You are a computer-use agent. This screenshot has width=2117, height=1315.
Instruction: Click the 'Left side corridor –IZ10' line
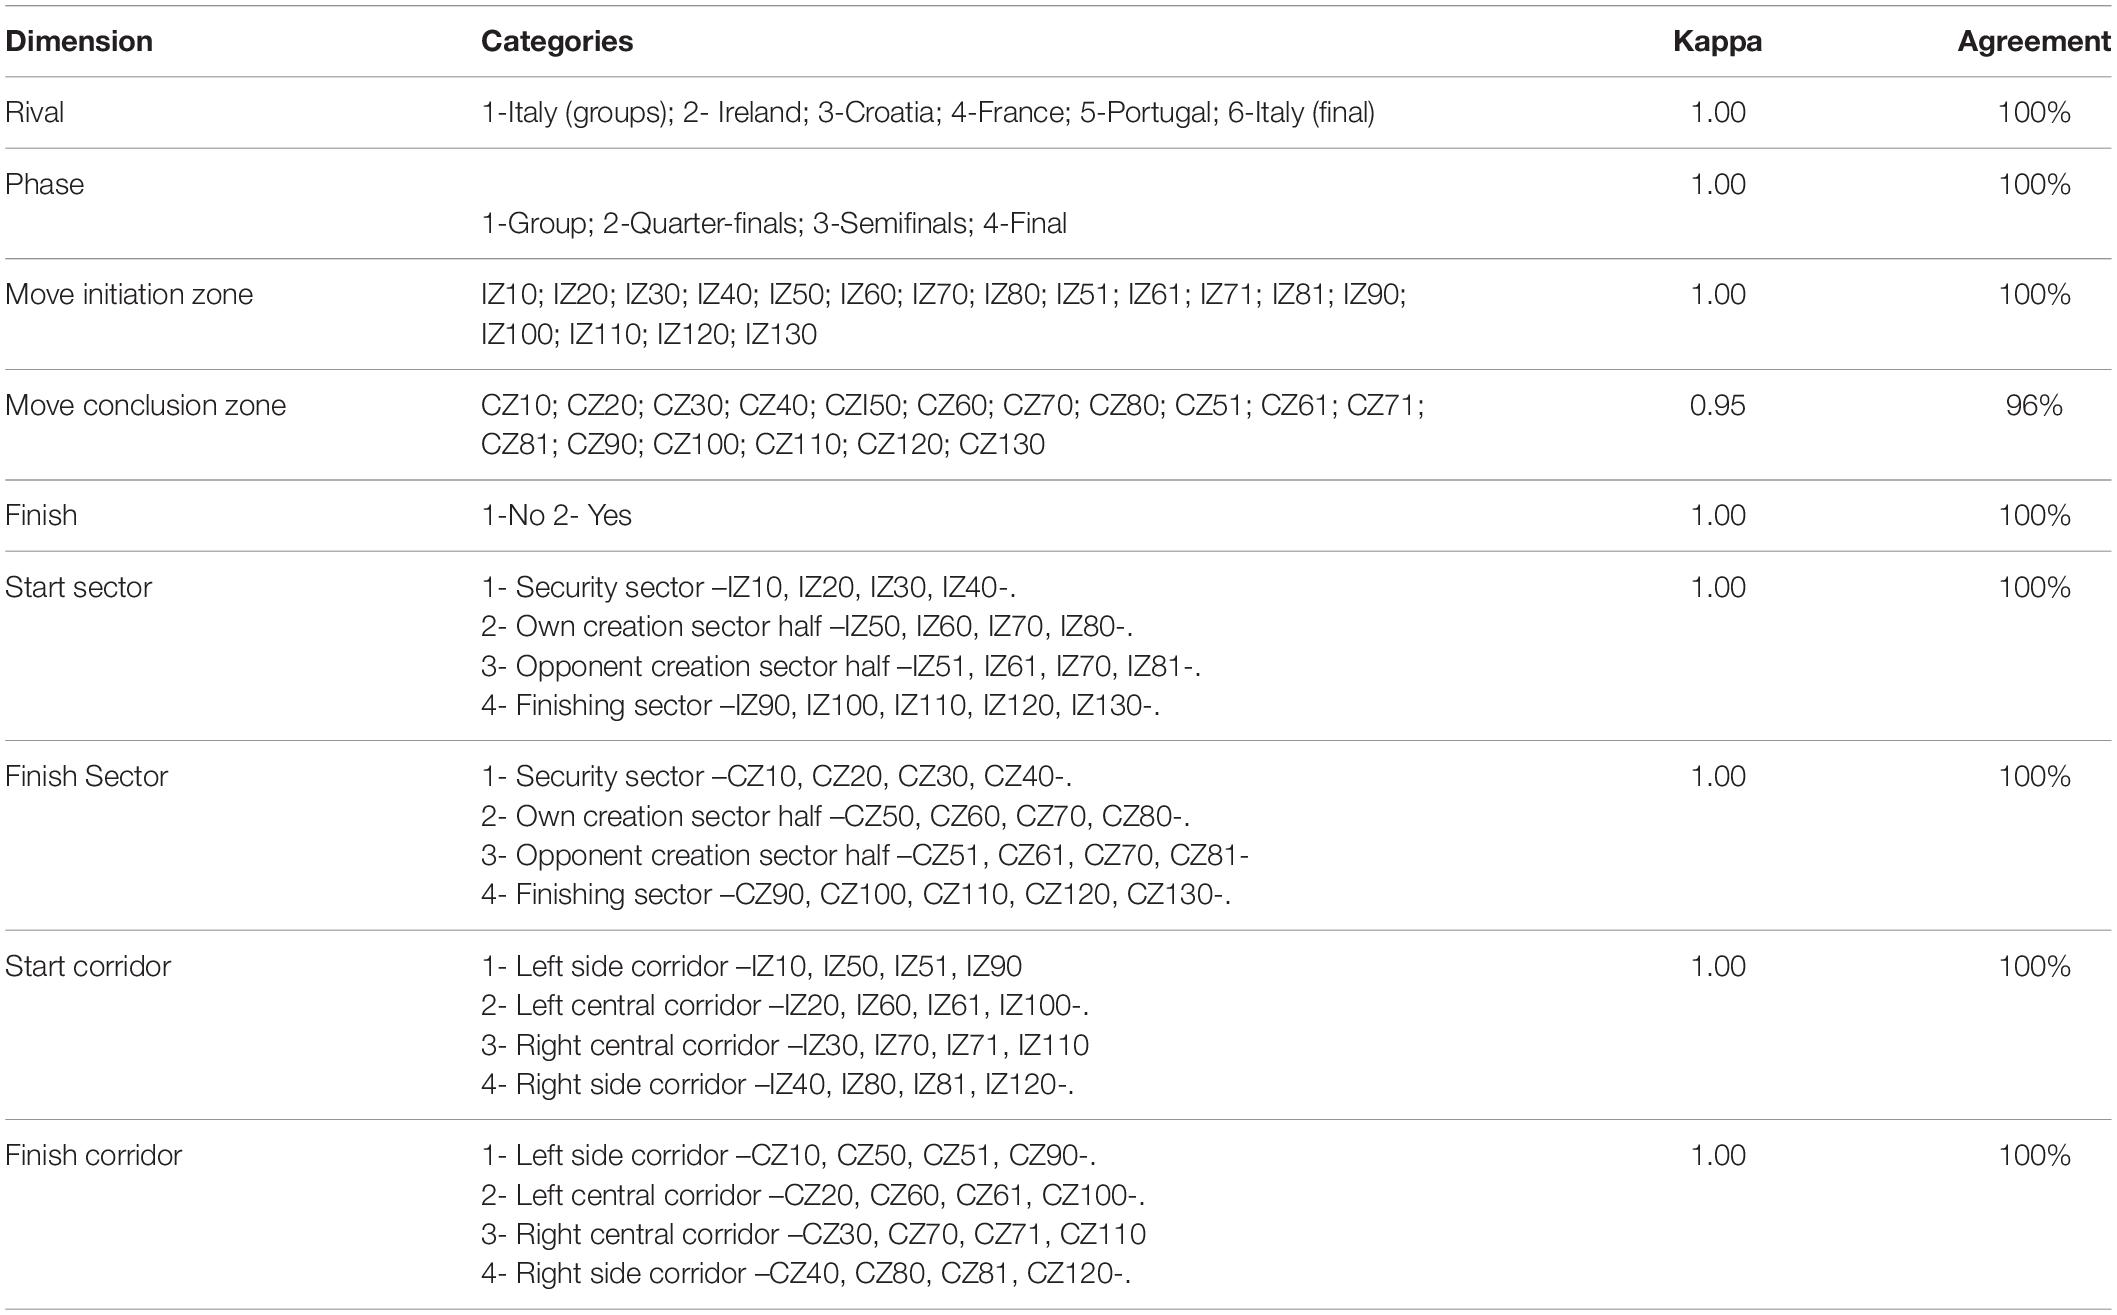[752, 966]
